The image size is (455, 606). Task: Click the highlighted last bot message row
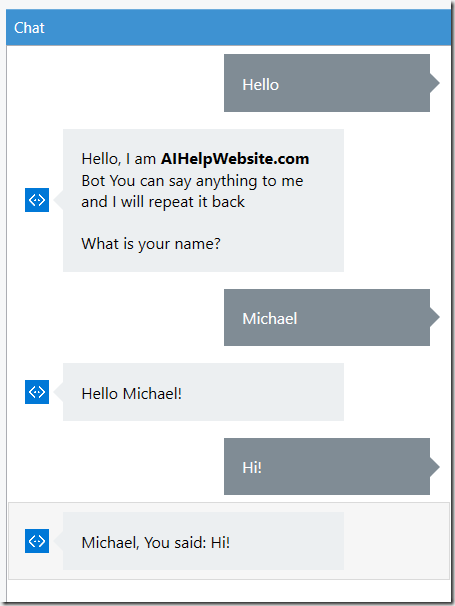pos(229,541)
